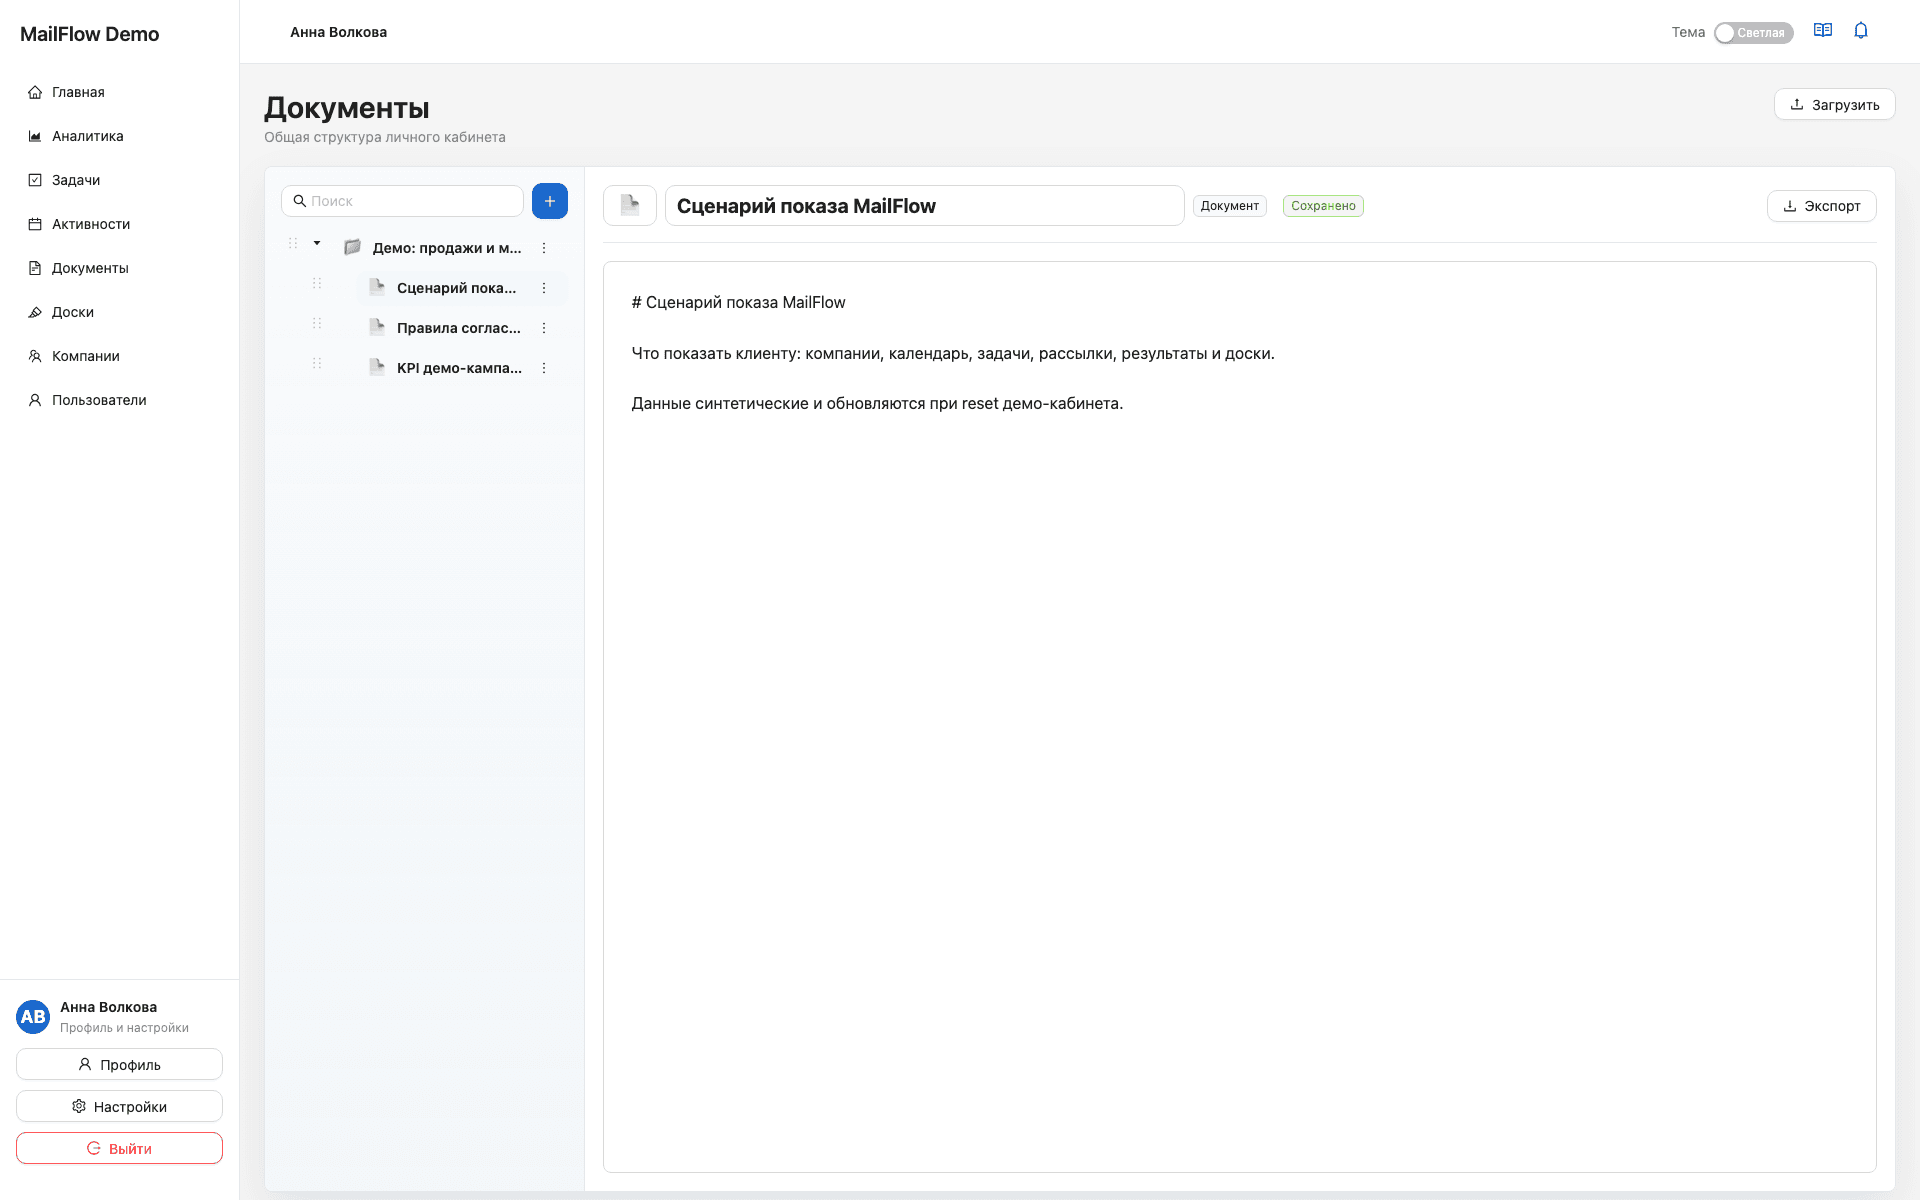Open notifications bell icon
The width and height of the screenshot is (1920, 1200).
pyautogui.click(x=1861, y=31)
